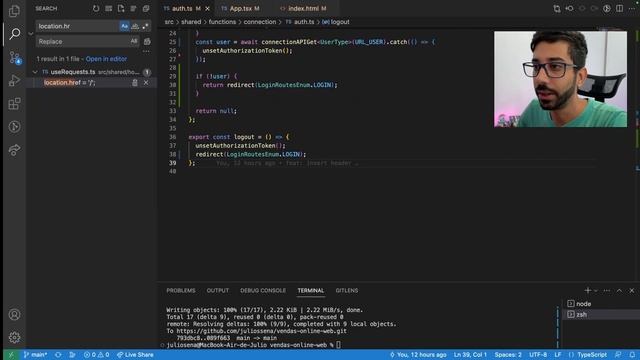Maximize the terminal panel
The width and height of the screenshot is (640, 360).
[x=619, y=291]
